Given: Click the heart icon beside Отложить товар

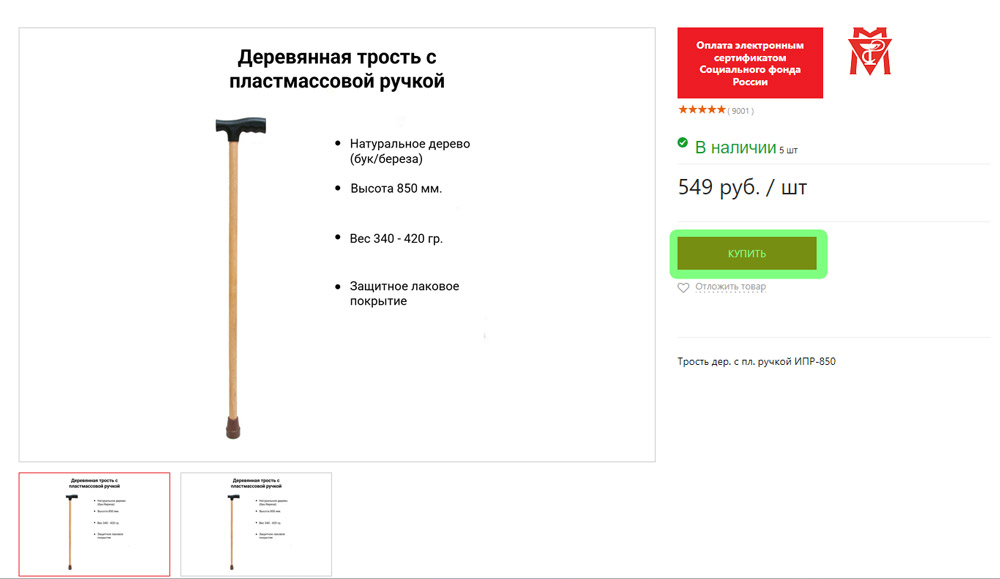Looking at the screenshot, I should (x=683, y=288).
